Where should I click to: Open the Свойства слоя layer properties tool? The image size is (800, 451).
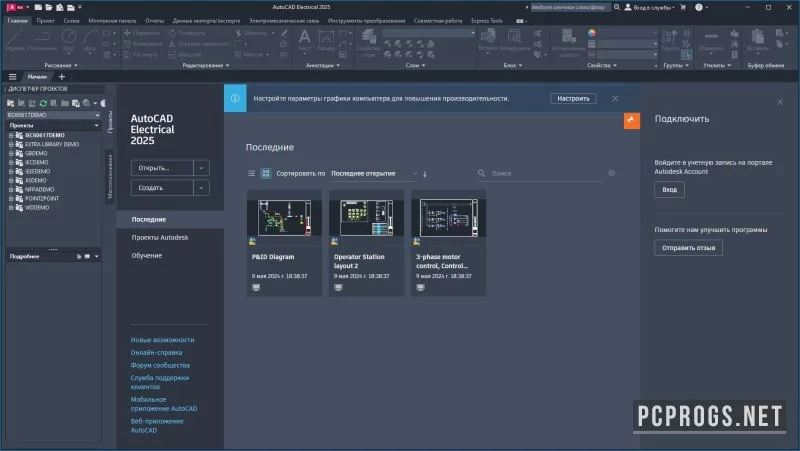coord(368,43)
